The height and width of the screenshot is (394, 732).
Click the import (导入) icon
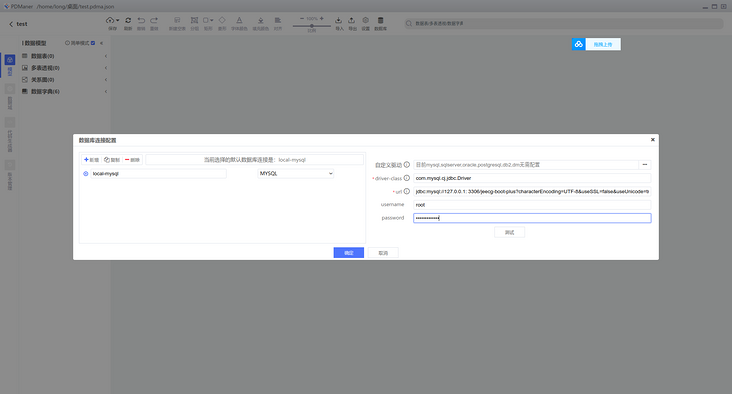(x=339, y=20)
